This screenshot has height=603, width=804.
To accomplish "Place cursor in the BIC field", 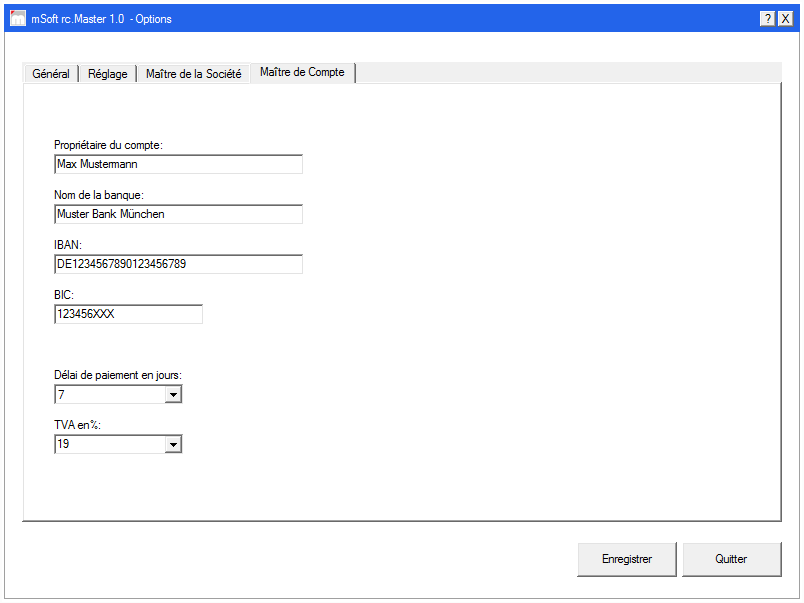I will (x=128, y=314).
